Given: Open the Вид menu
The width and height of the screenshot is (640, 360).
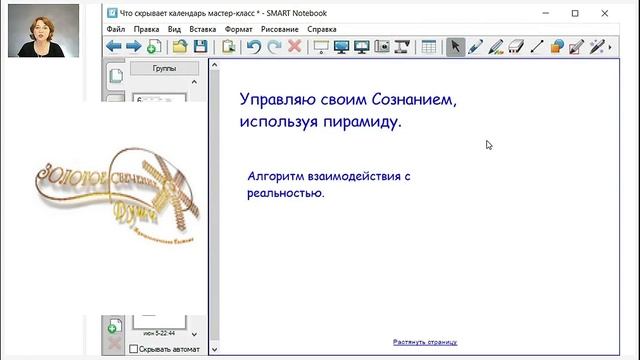Looking at the screenshot, I should click(x=174, y=29).
